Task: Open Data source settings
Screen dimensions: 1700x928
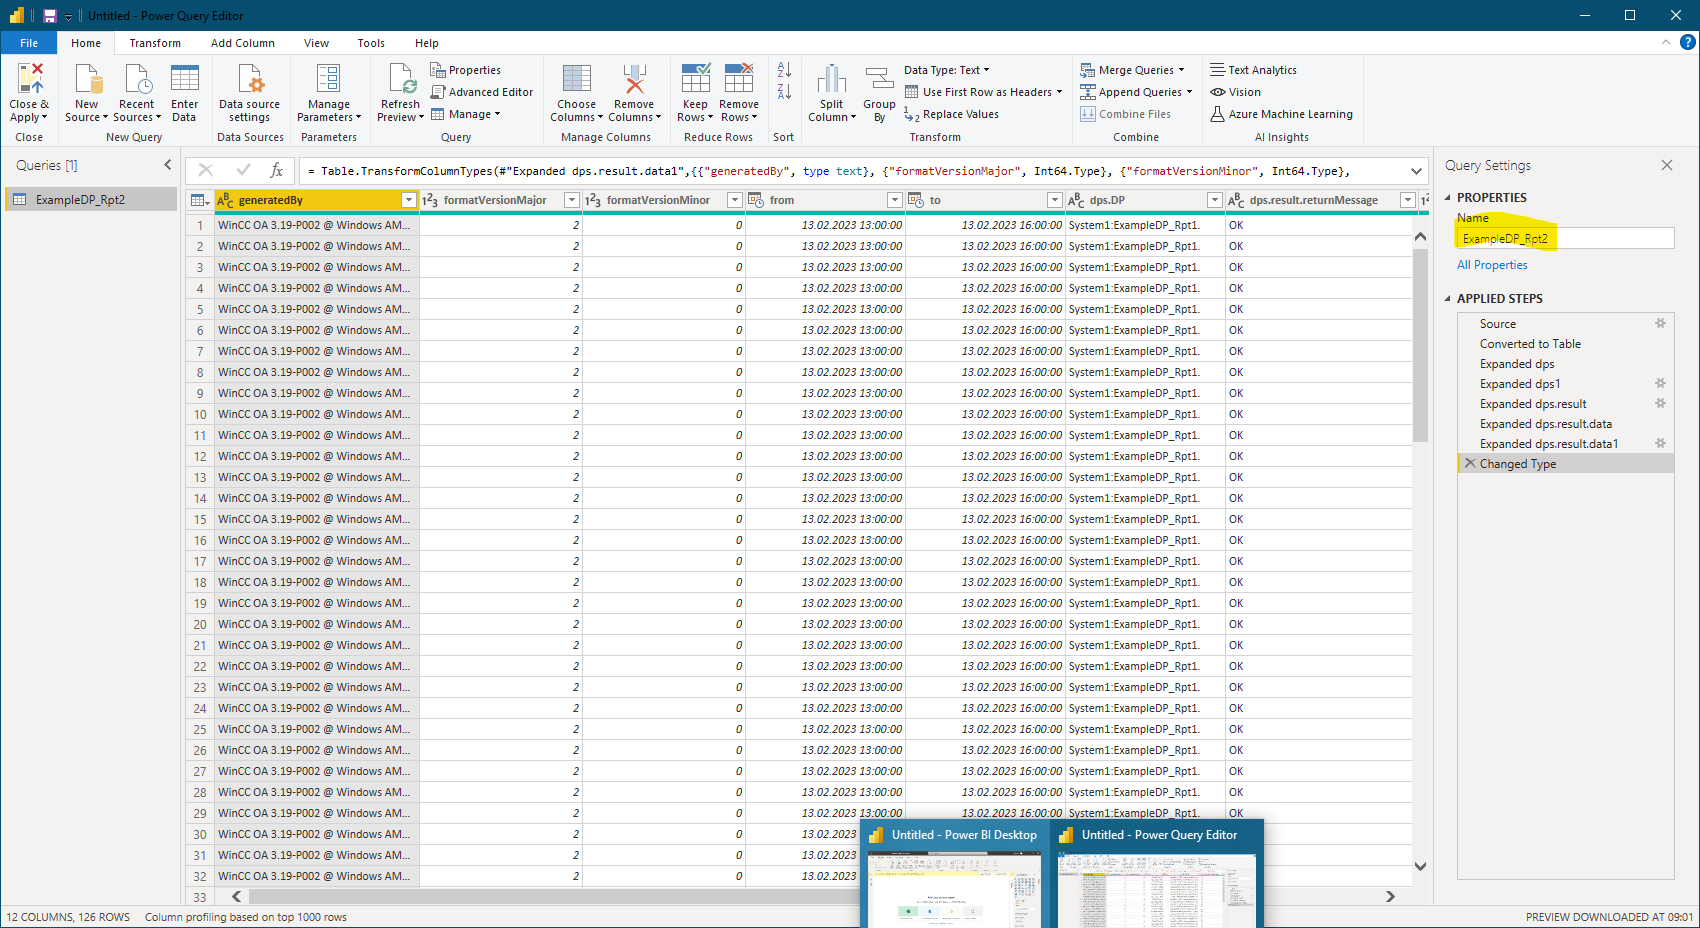Action: [250, 92]
